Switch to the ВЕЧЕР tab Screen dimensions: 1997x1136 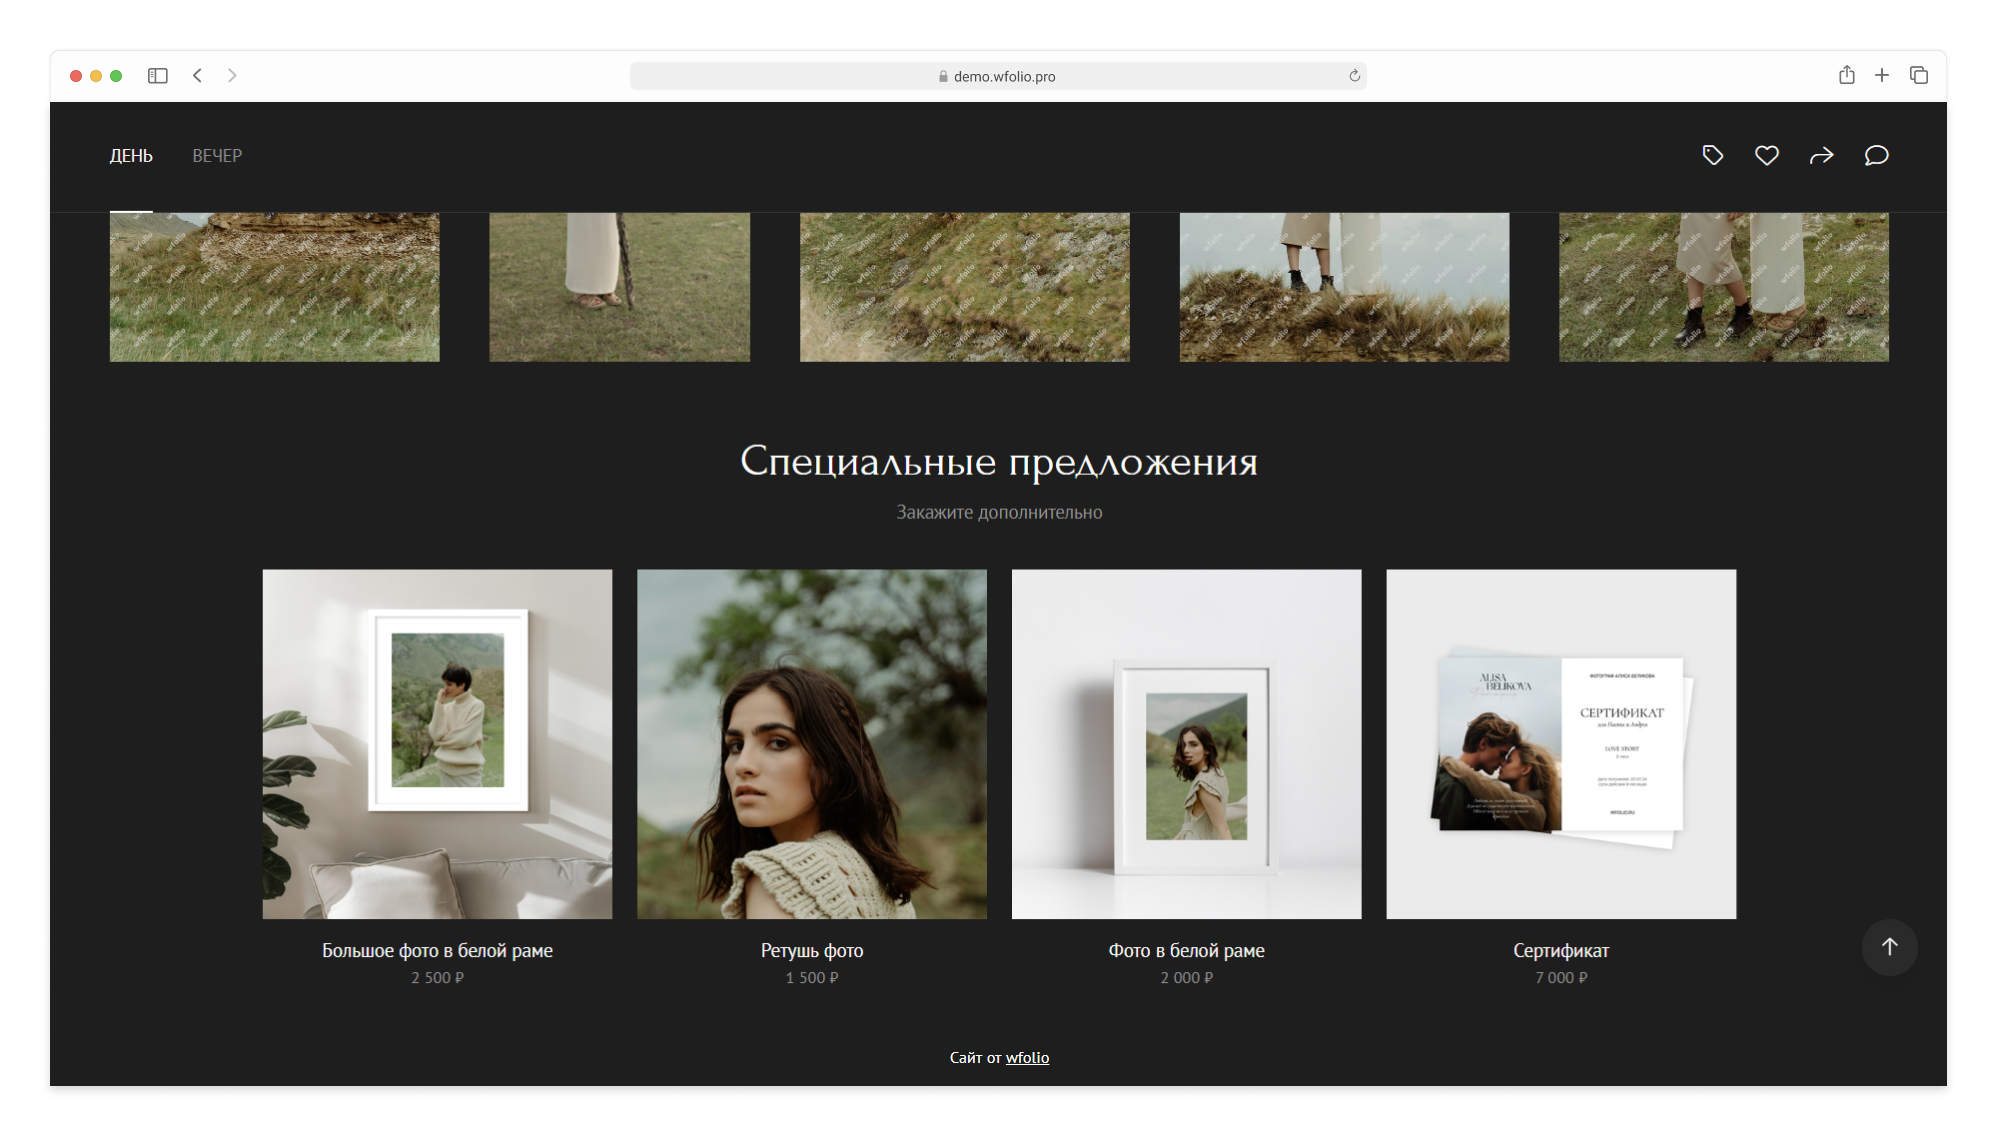click(217, 156)
